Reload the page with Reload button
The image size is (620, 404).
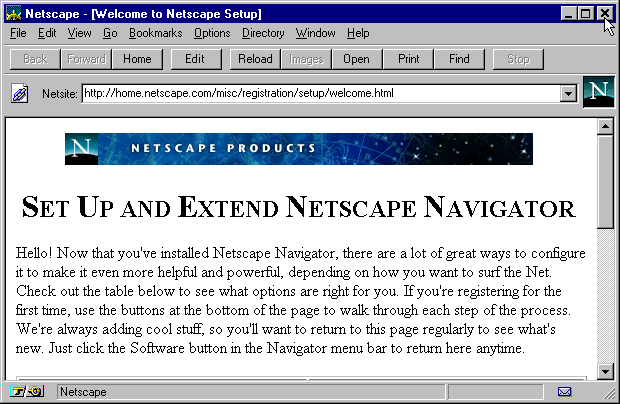[x=255, y=59]
